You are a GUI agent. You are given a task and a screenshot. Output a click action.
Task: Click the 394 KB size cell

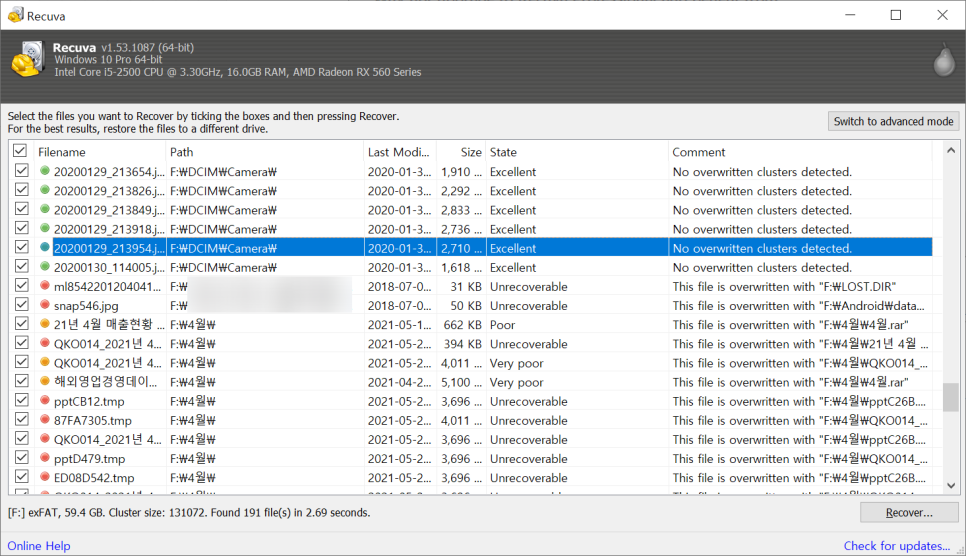click(x=462, y=344)
